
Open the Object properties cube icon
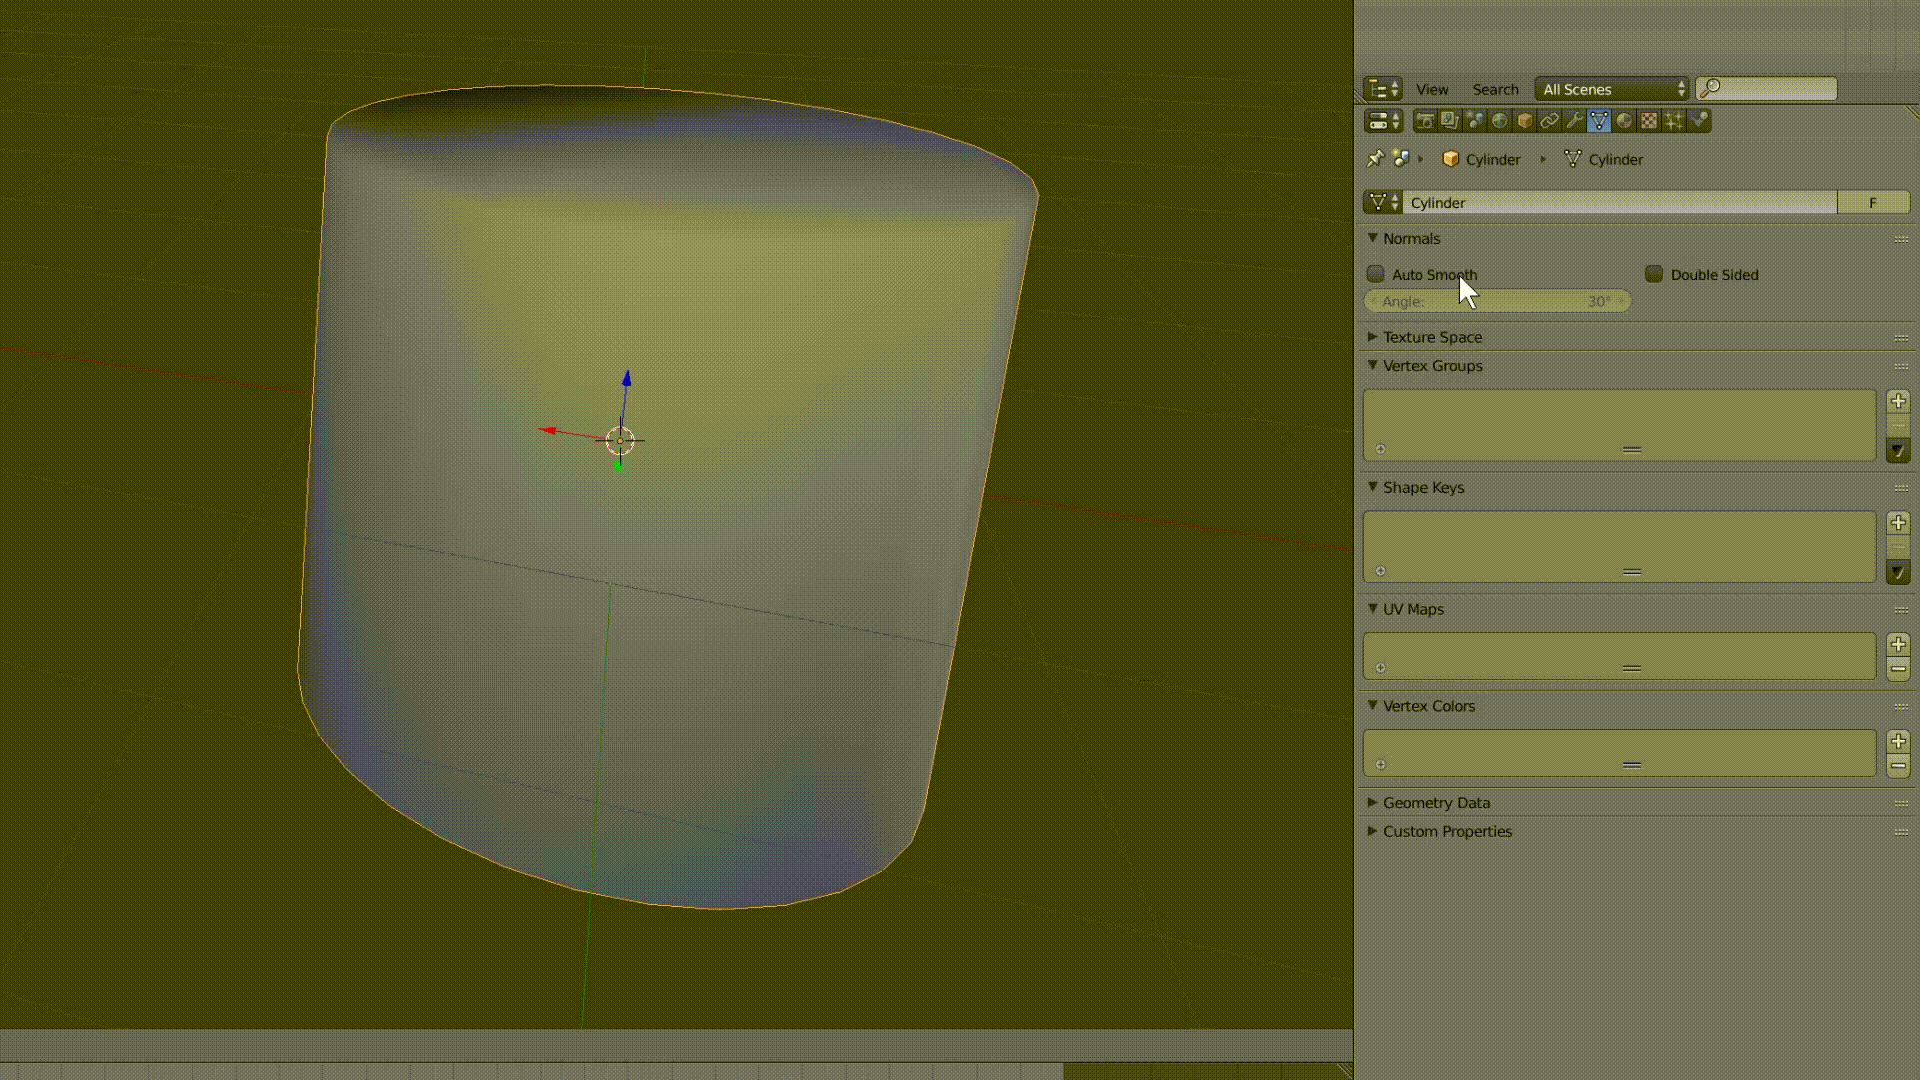(x=1524, y=120)
